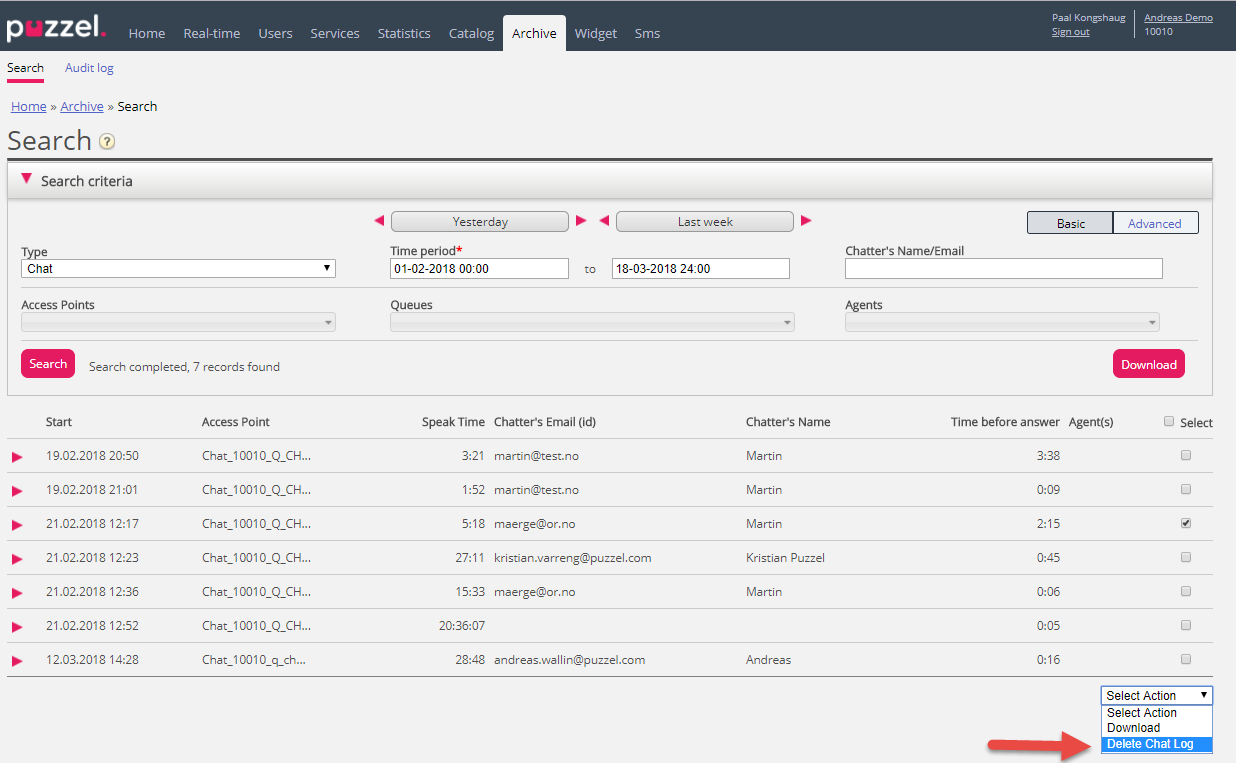Click left arrow before Last week button
The image size is (1236, 763).
(x=604, y=221)
